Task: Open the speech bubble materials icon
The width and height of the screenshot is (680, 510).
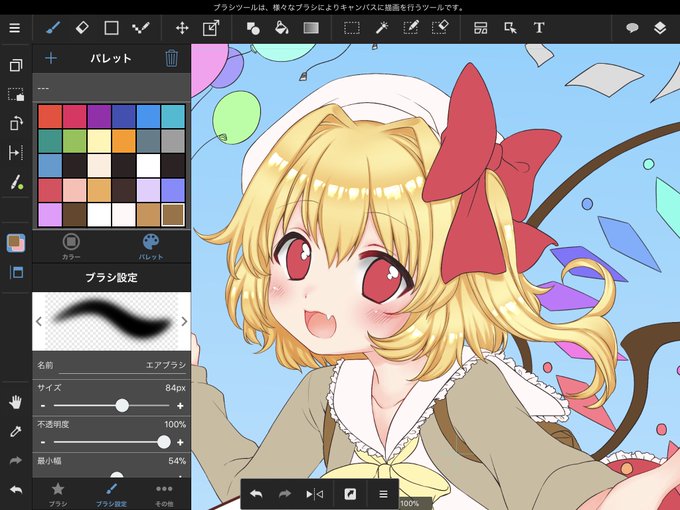Action: coord(632,28)
